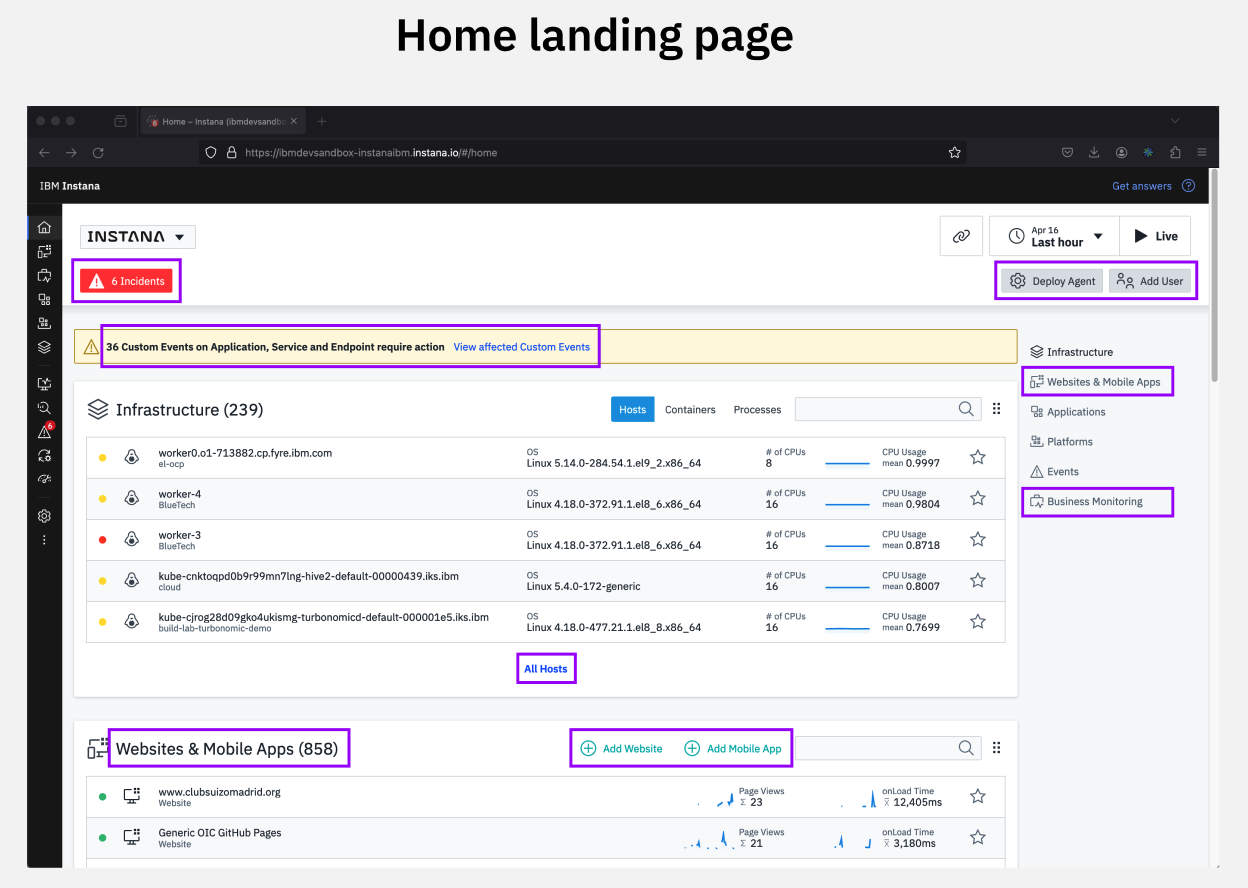1248x888 pixels.
Task: Click Add Mobile App
Action: coord(732,748)
